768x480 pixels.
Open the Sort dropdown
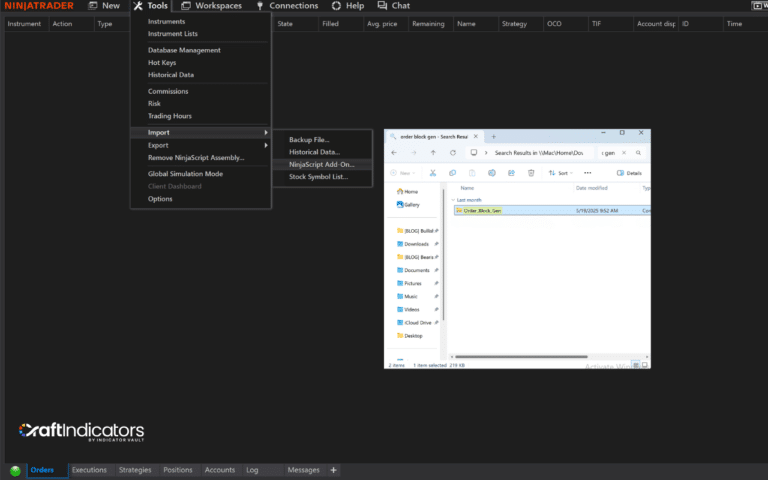(x=561, y=173)
